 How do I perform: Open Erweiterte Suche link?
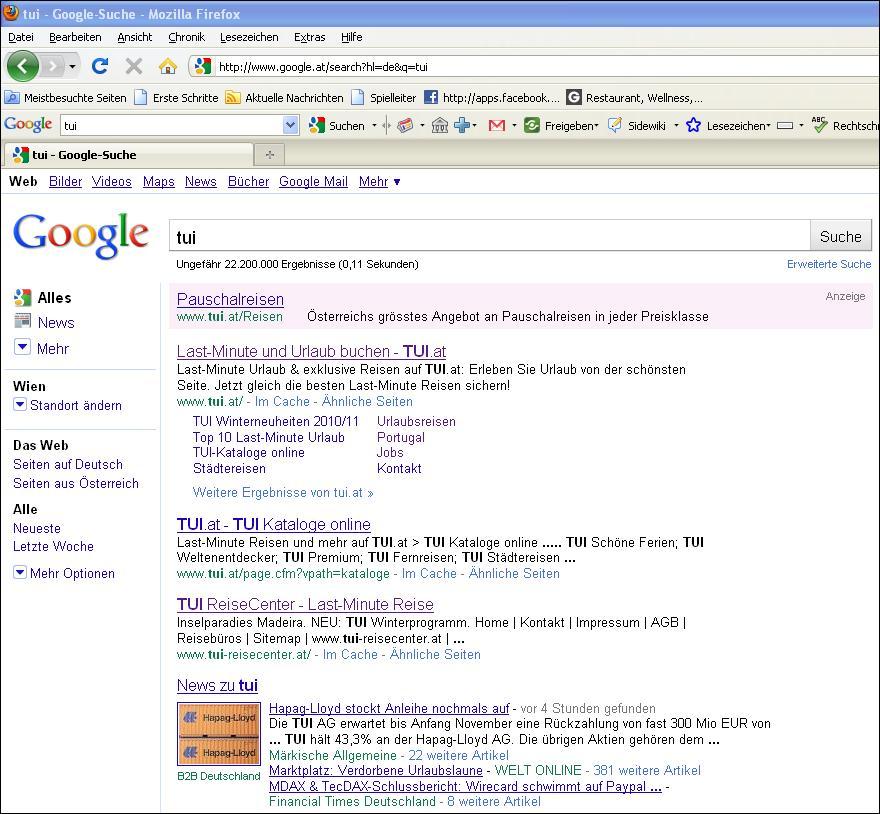click(829, 264)
